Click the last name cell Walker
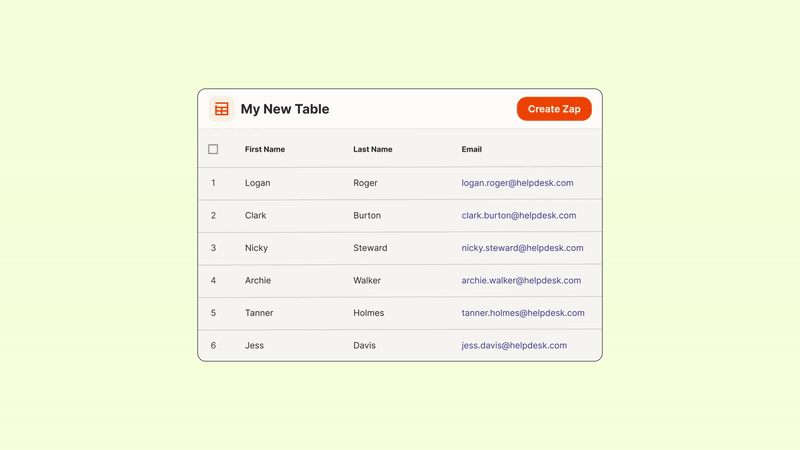The width and height of the screenshot is (800, 450). point(367,280)
